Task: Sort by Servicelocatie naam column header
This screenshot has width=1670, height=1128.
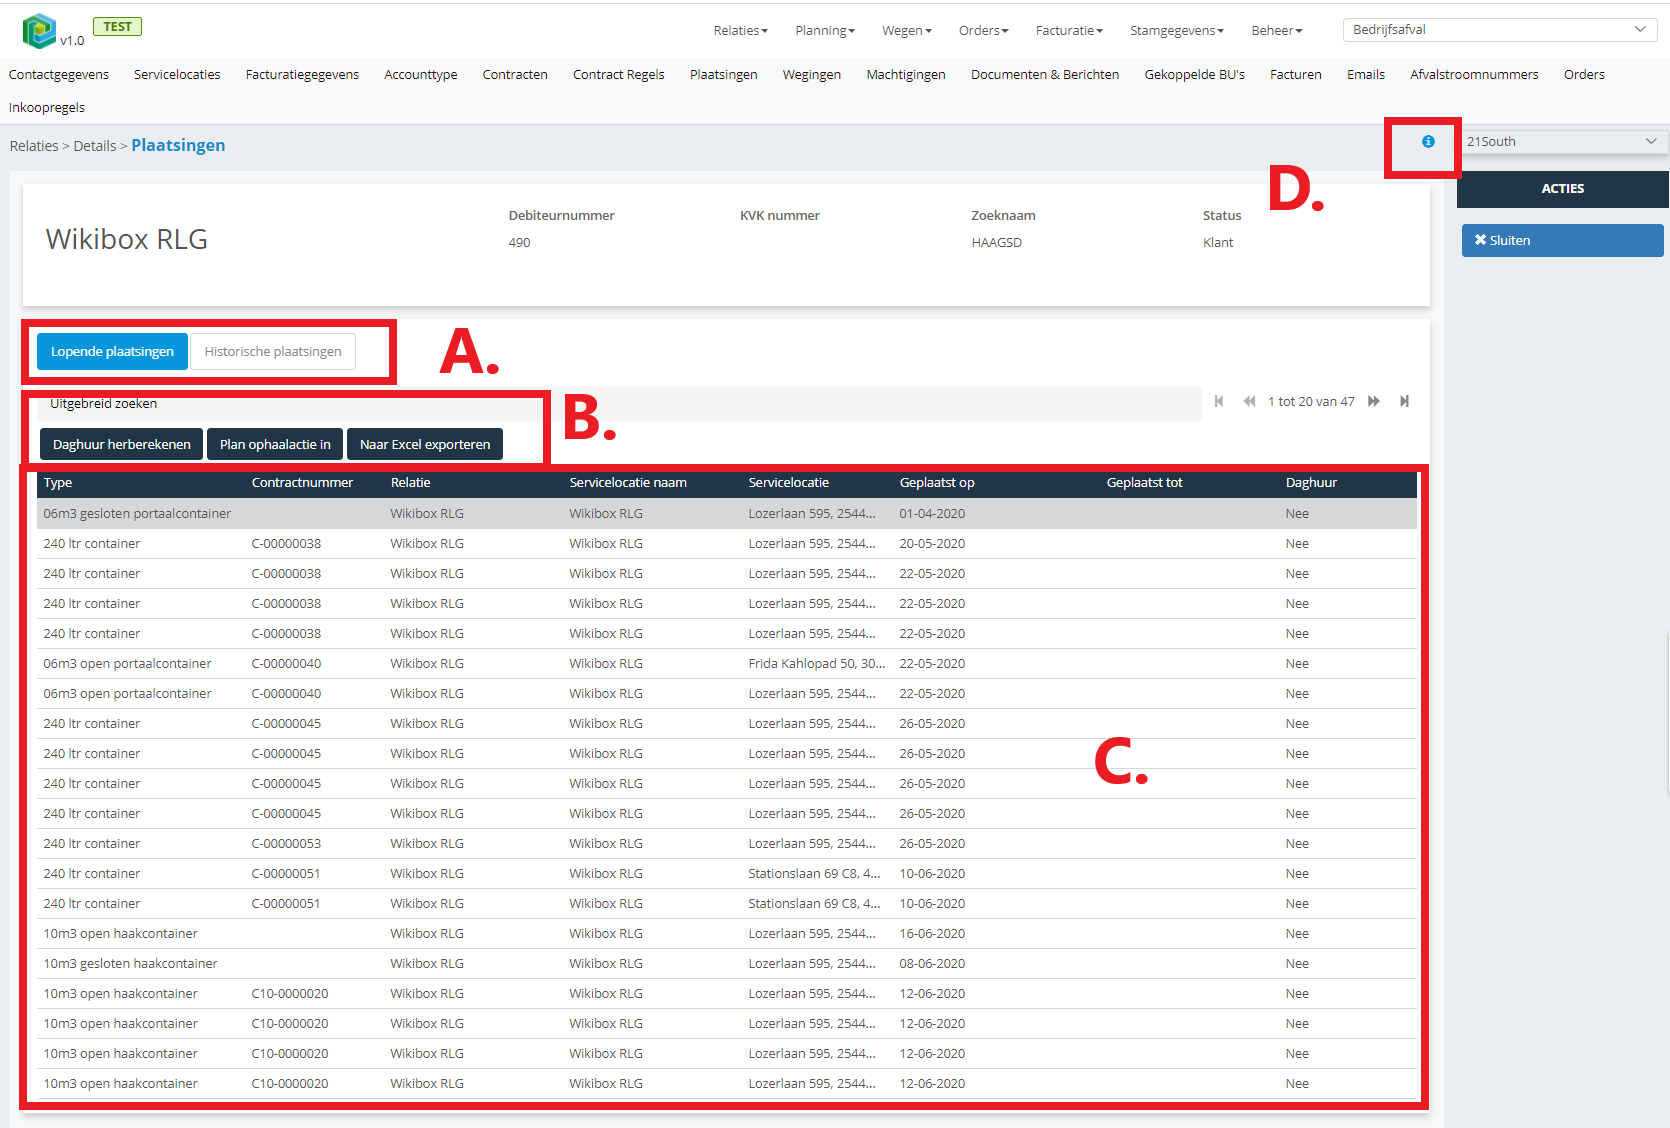Action: (x=628, y=483)
